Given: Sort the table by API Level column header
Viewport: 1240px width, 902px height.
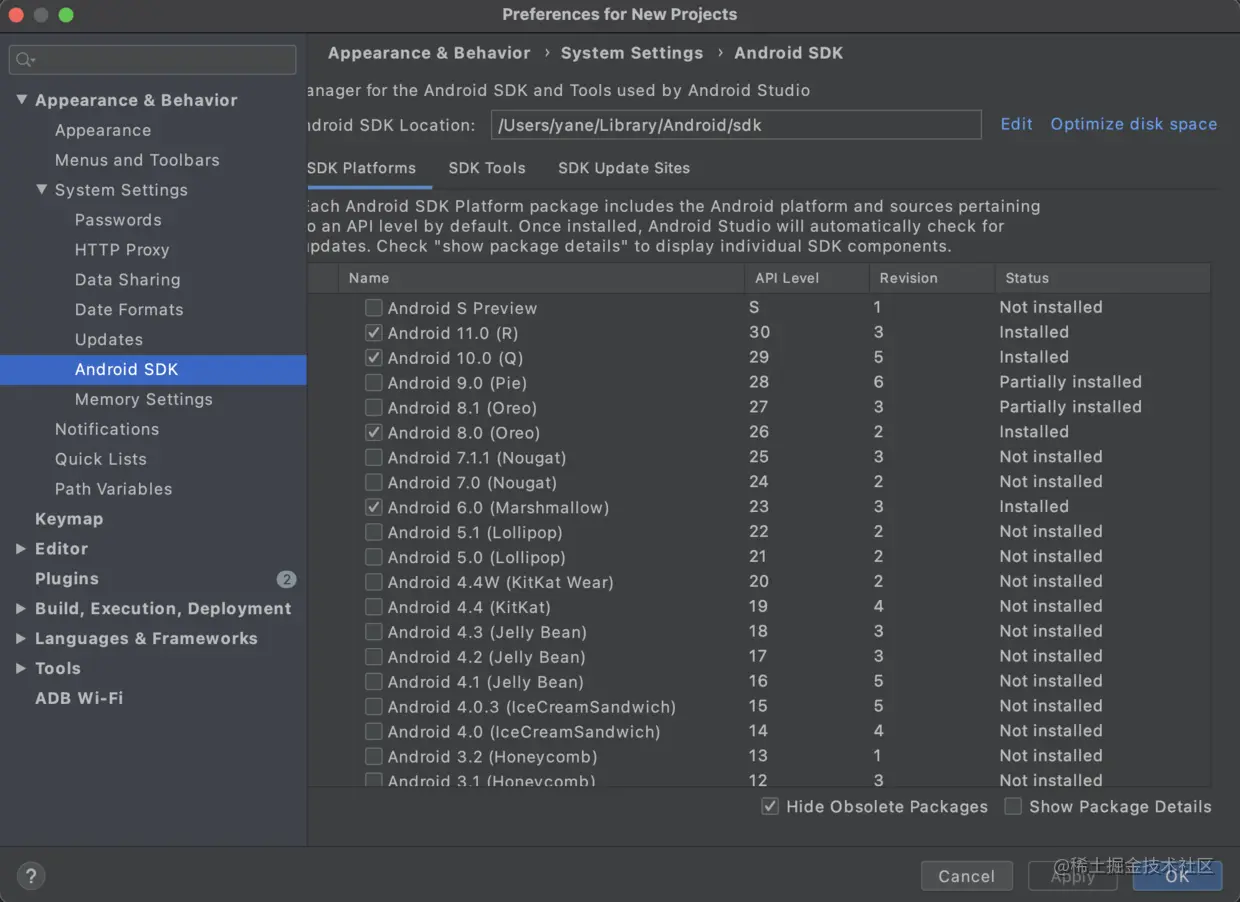Looking at the screenshot, I should pyautogui.click(x=787, y=278).
